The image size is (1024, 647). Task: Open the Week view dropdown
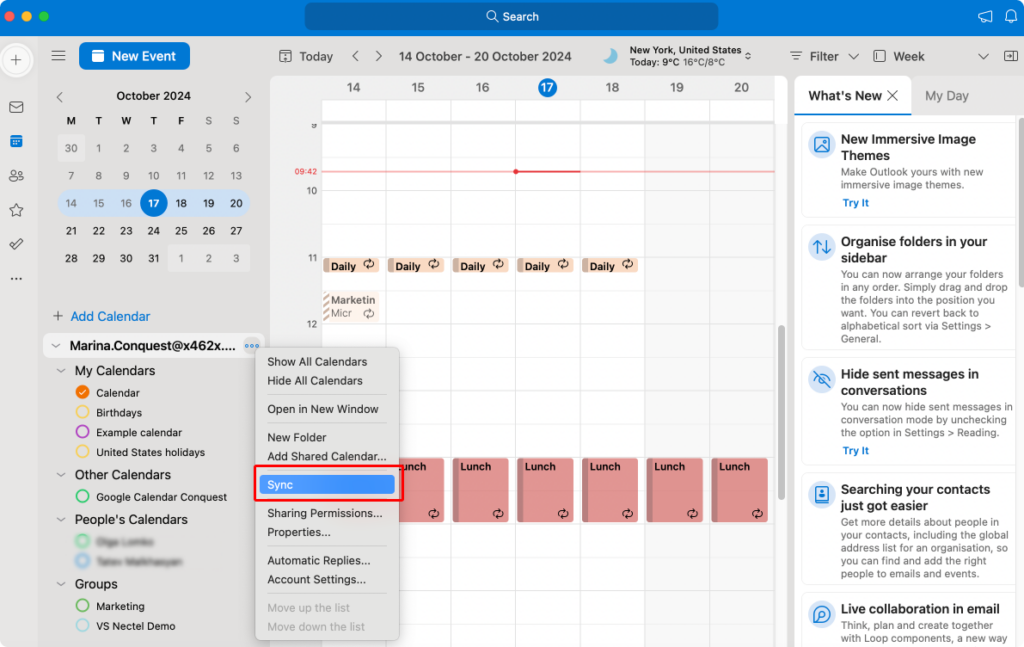(931, 56)
